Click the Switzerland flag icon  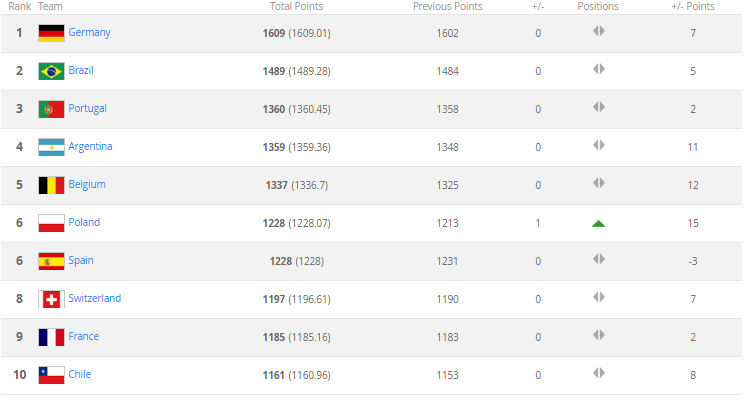[x=51, y=299]
